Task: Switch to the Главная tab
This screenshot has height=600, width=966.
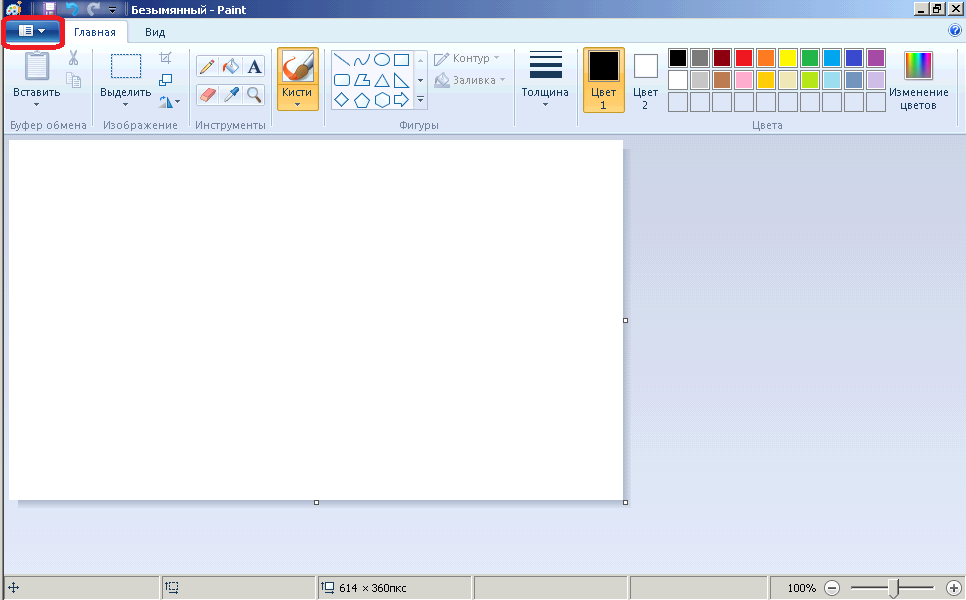Action: (95, 32)
